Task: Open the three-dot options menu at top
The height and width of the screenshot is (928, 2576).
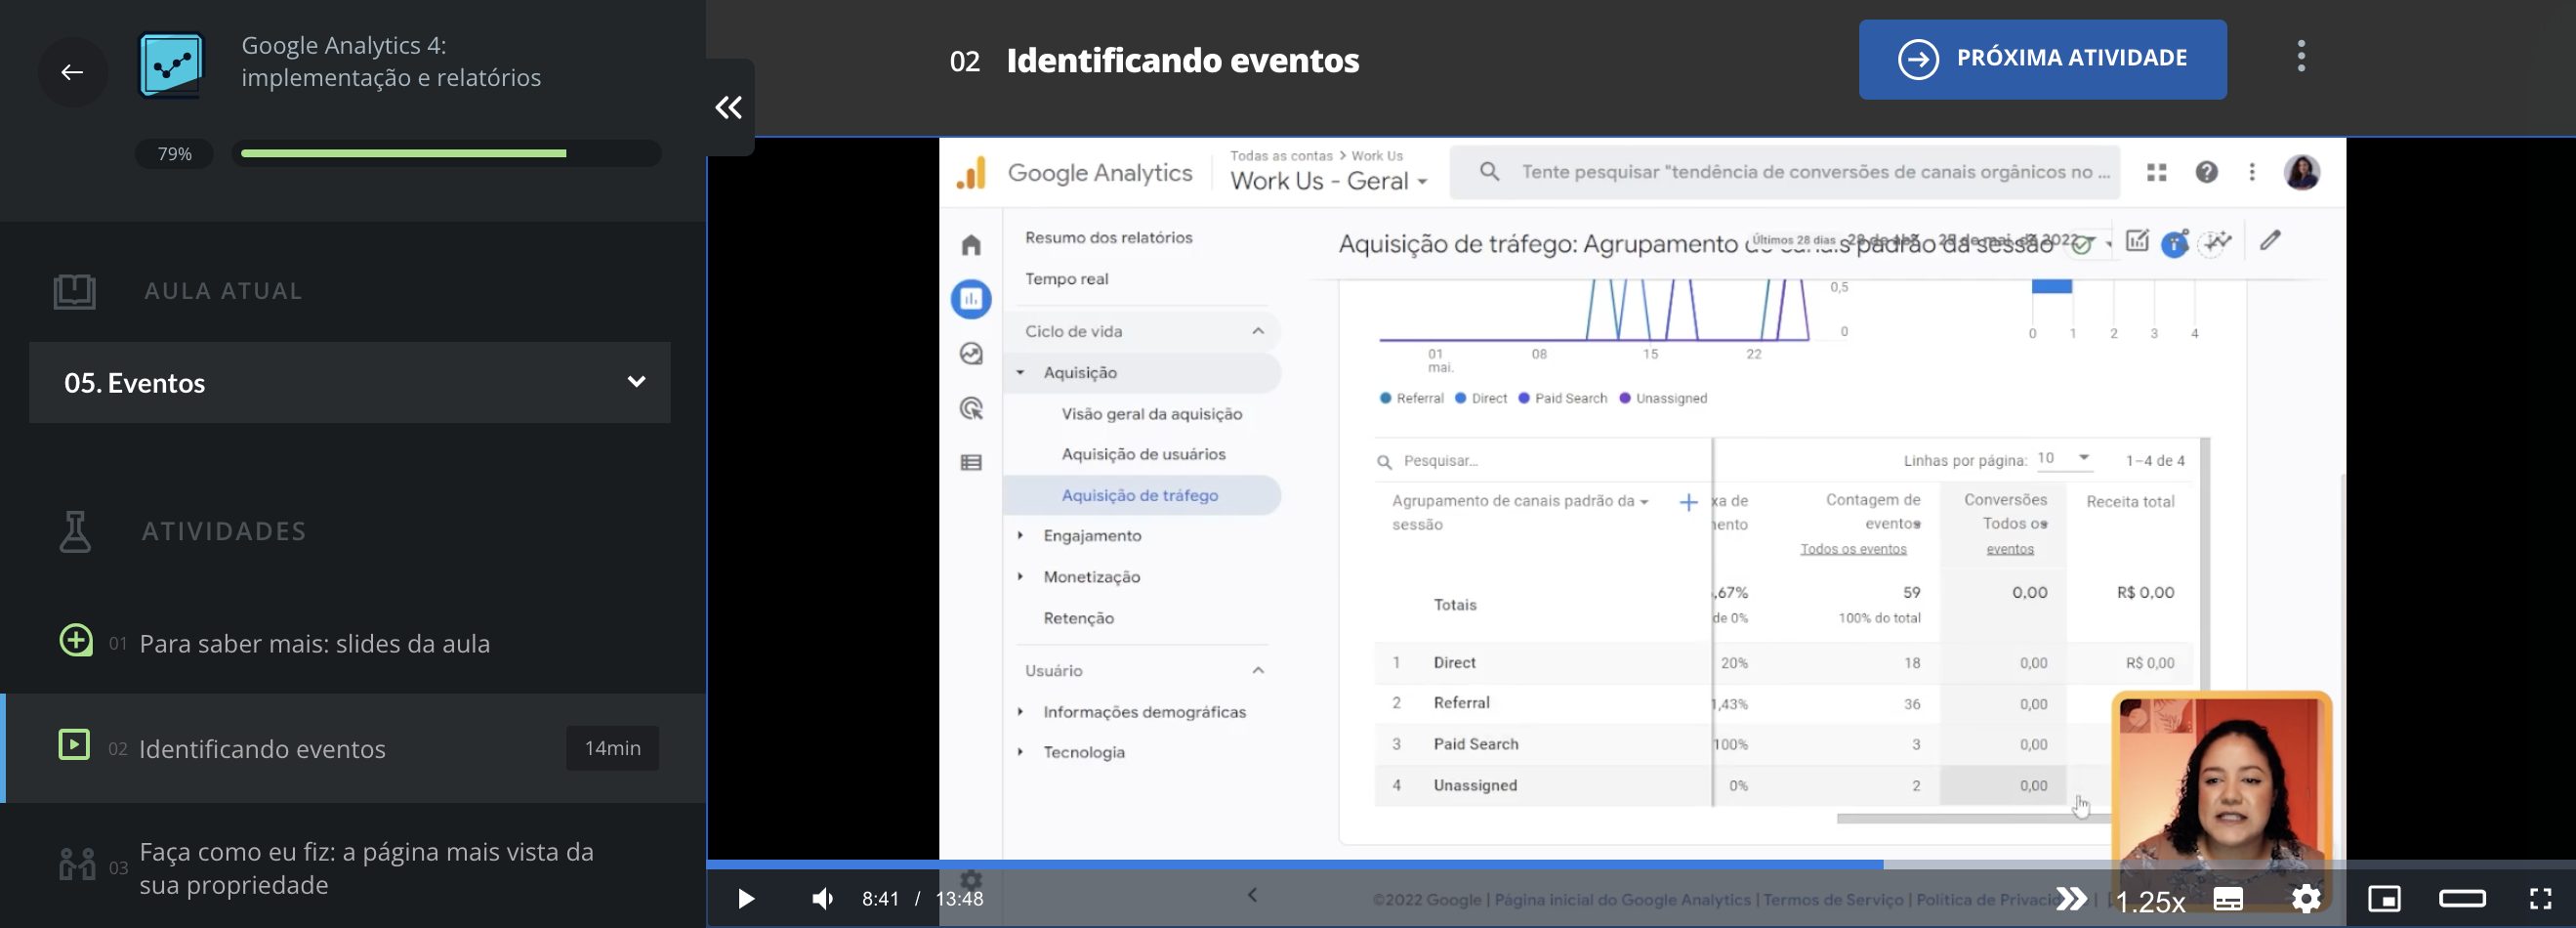Action: coord(2301,57)
